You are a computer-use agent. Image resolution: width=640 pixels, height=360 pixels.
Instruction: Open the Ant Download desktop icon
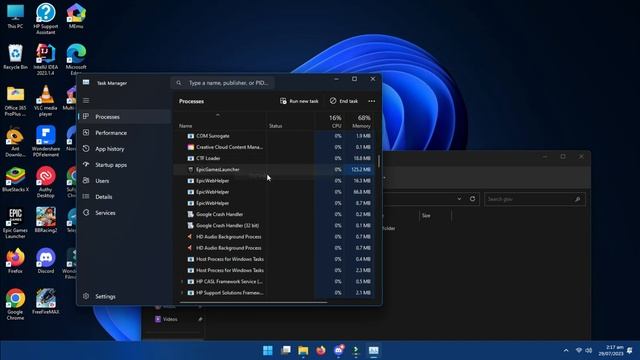coord(15,142)
